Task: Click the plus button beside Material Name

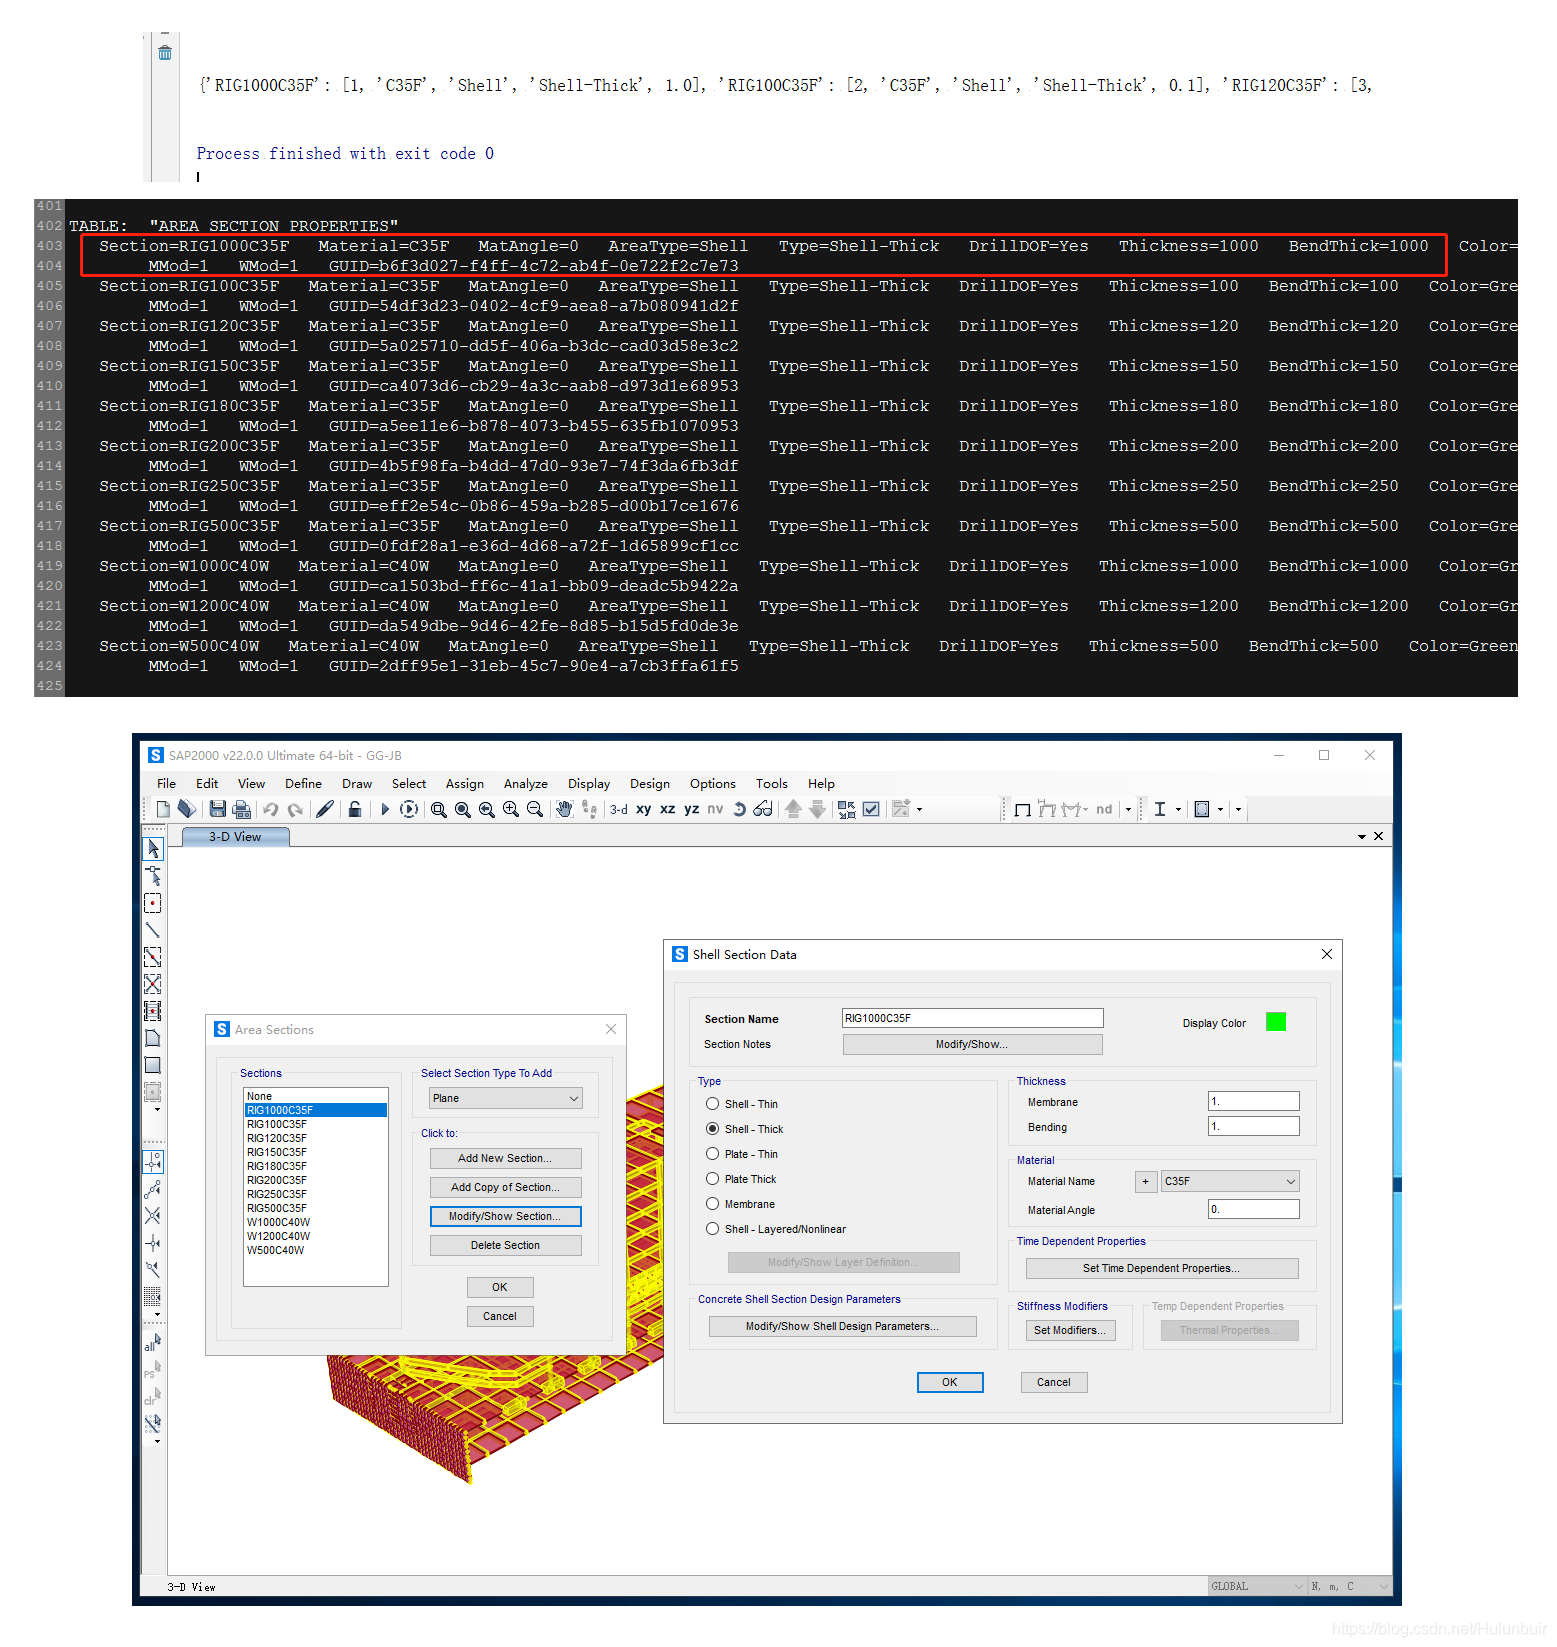Action: (1146, 1181)
